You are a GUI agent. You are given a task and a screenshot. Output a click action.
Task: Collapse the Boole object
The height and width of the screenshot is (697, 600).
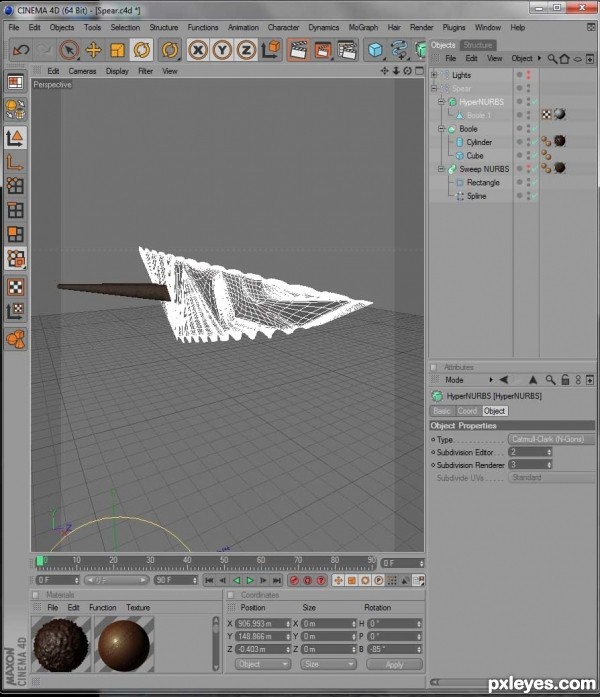pos(441,129)
